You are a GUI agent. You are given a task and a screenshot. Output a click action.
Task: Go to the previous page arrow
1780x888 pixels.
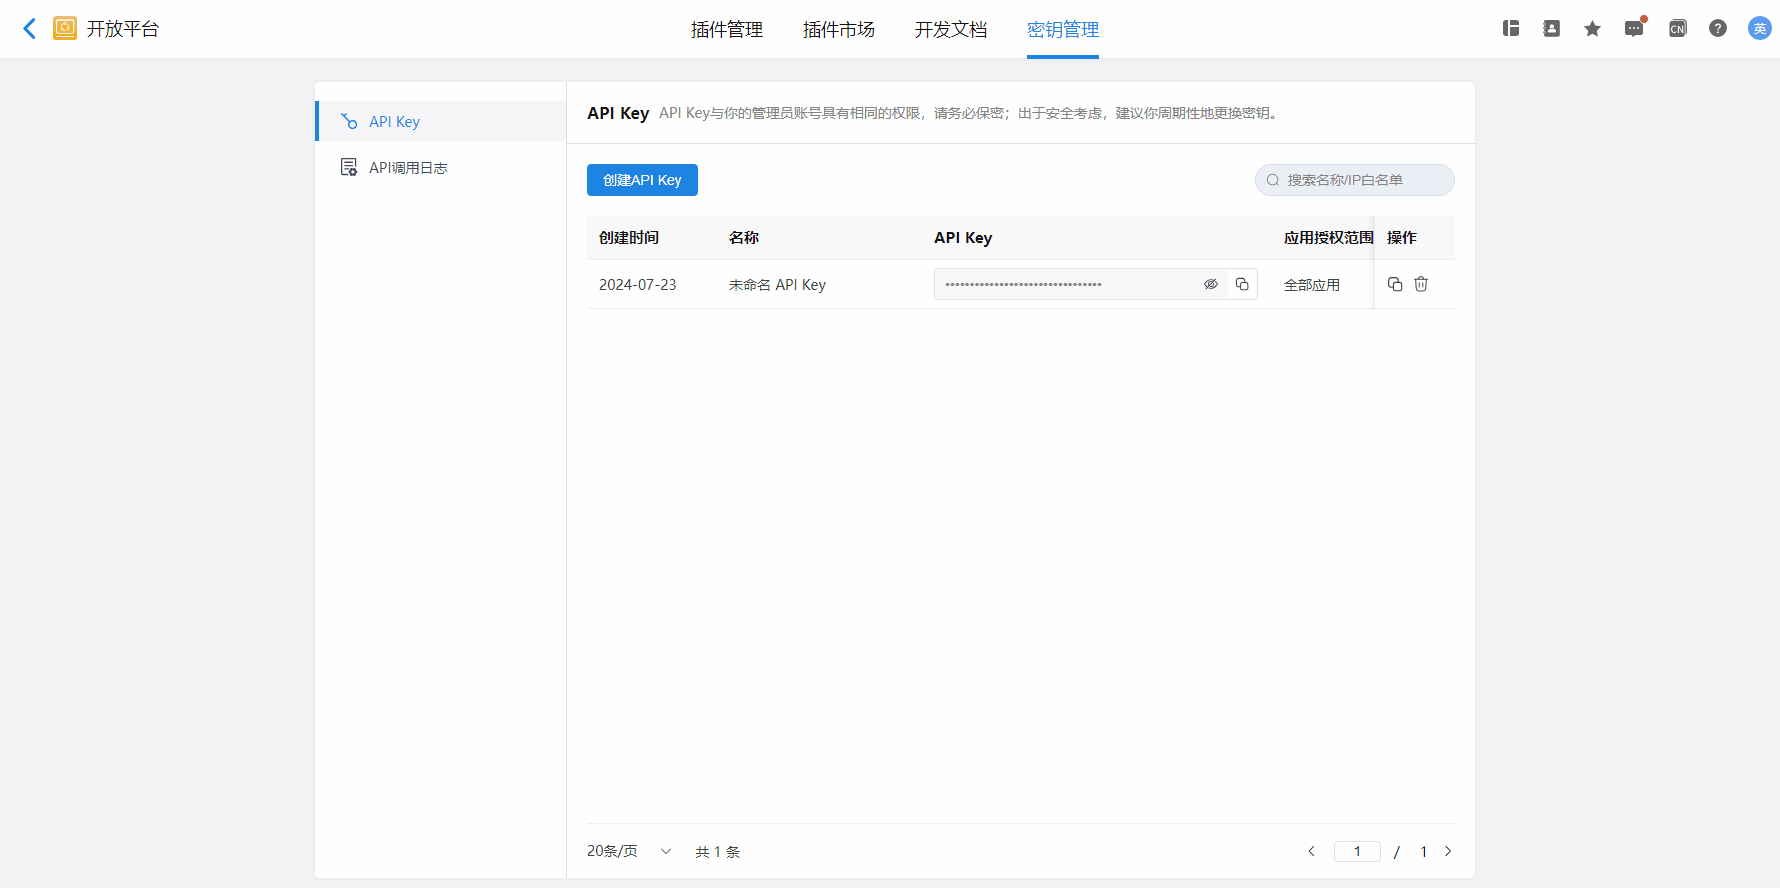(1311, 851)
